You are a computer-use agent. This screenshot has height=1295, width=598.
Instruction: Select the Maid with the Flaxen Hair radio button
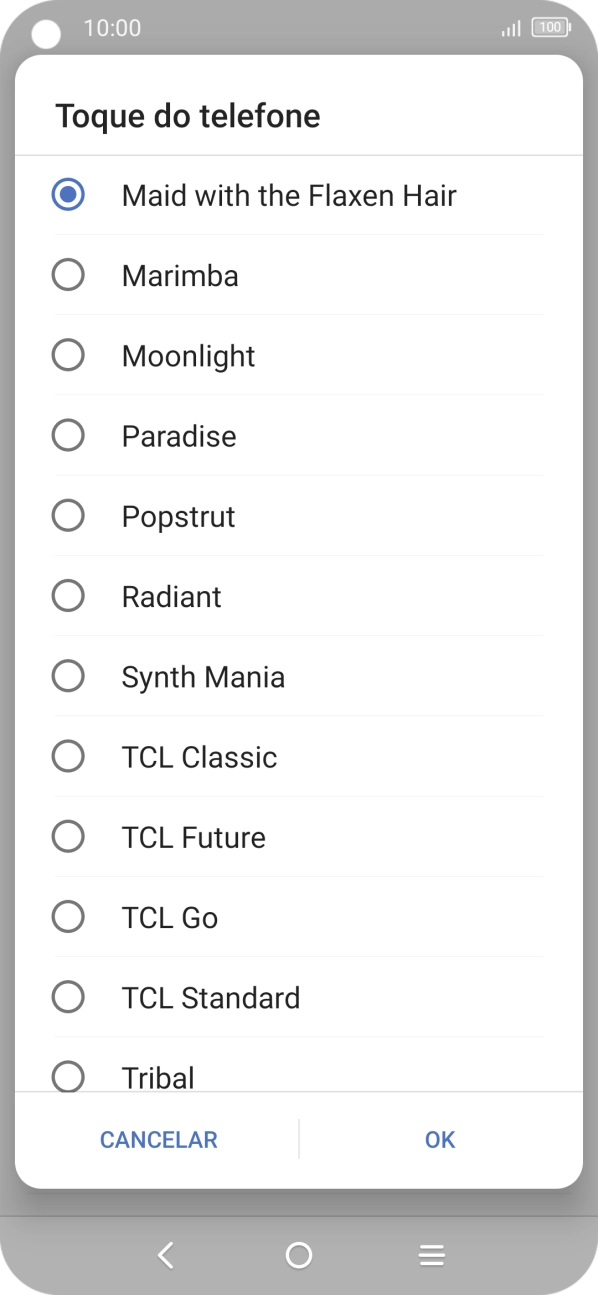tap(68, 194)
